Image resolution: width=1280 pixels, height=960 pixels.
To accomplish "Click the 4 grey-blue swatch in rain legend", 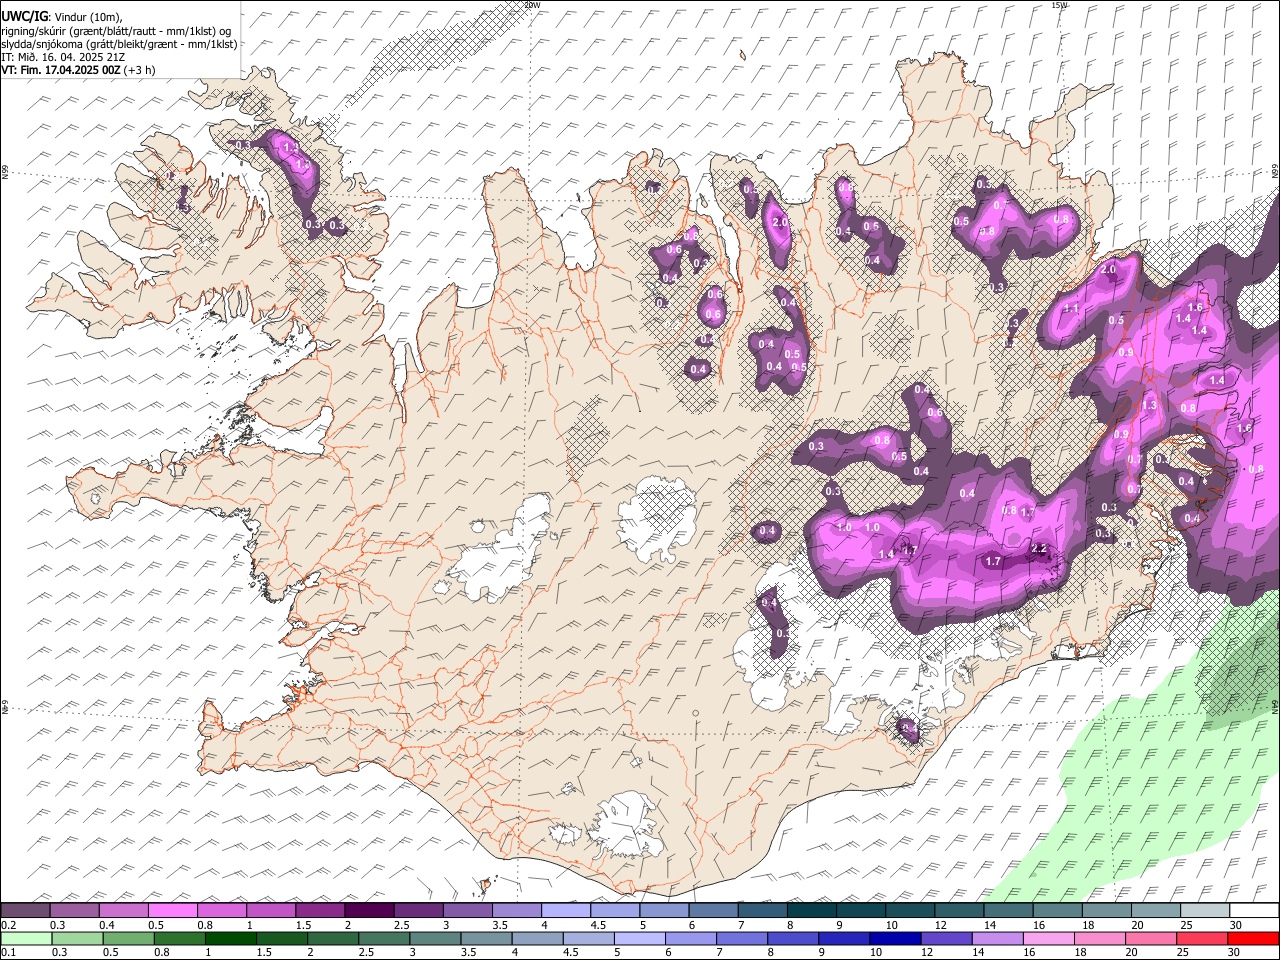I will coord(537,938).
